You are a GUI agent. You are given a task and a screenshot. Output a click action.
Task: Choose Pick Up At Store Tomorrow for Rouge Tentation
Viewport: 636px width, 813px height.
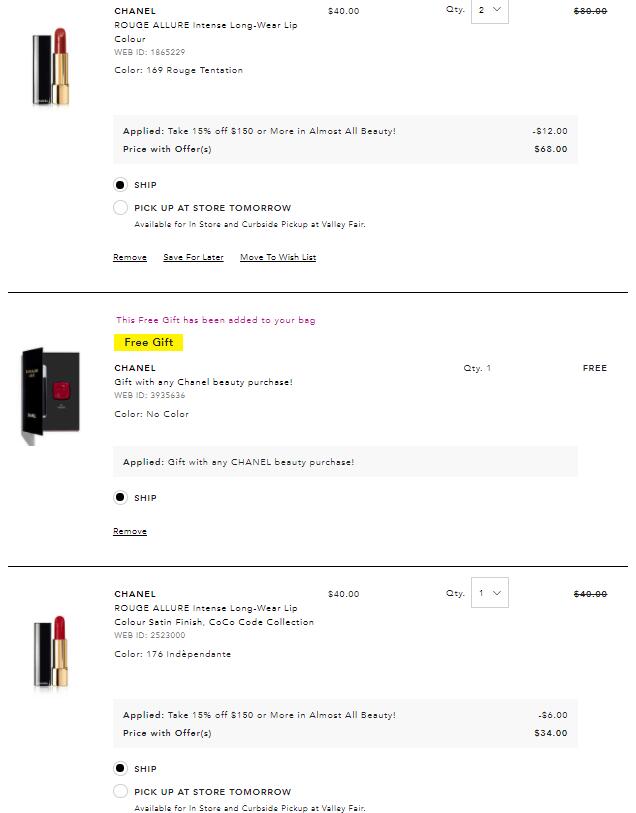pyautogui.click(x=120, y=208)
